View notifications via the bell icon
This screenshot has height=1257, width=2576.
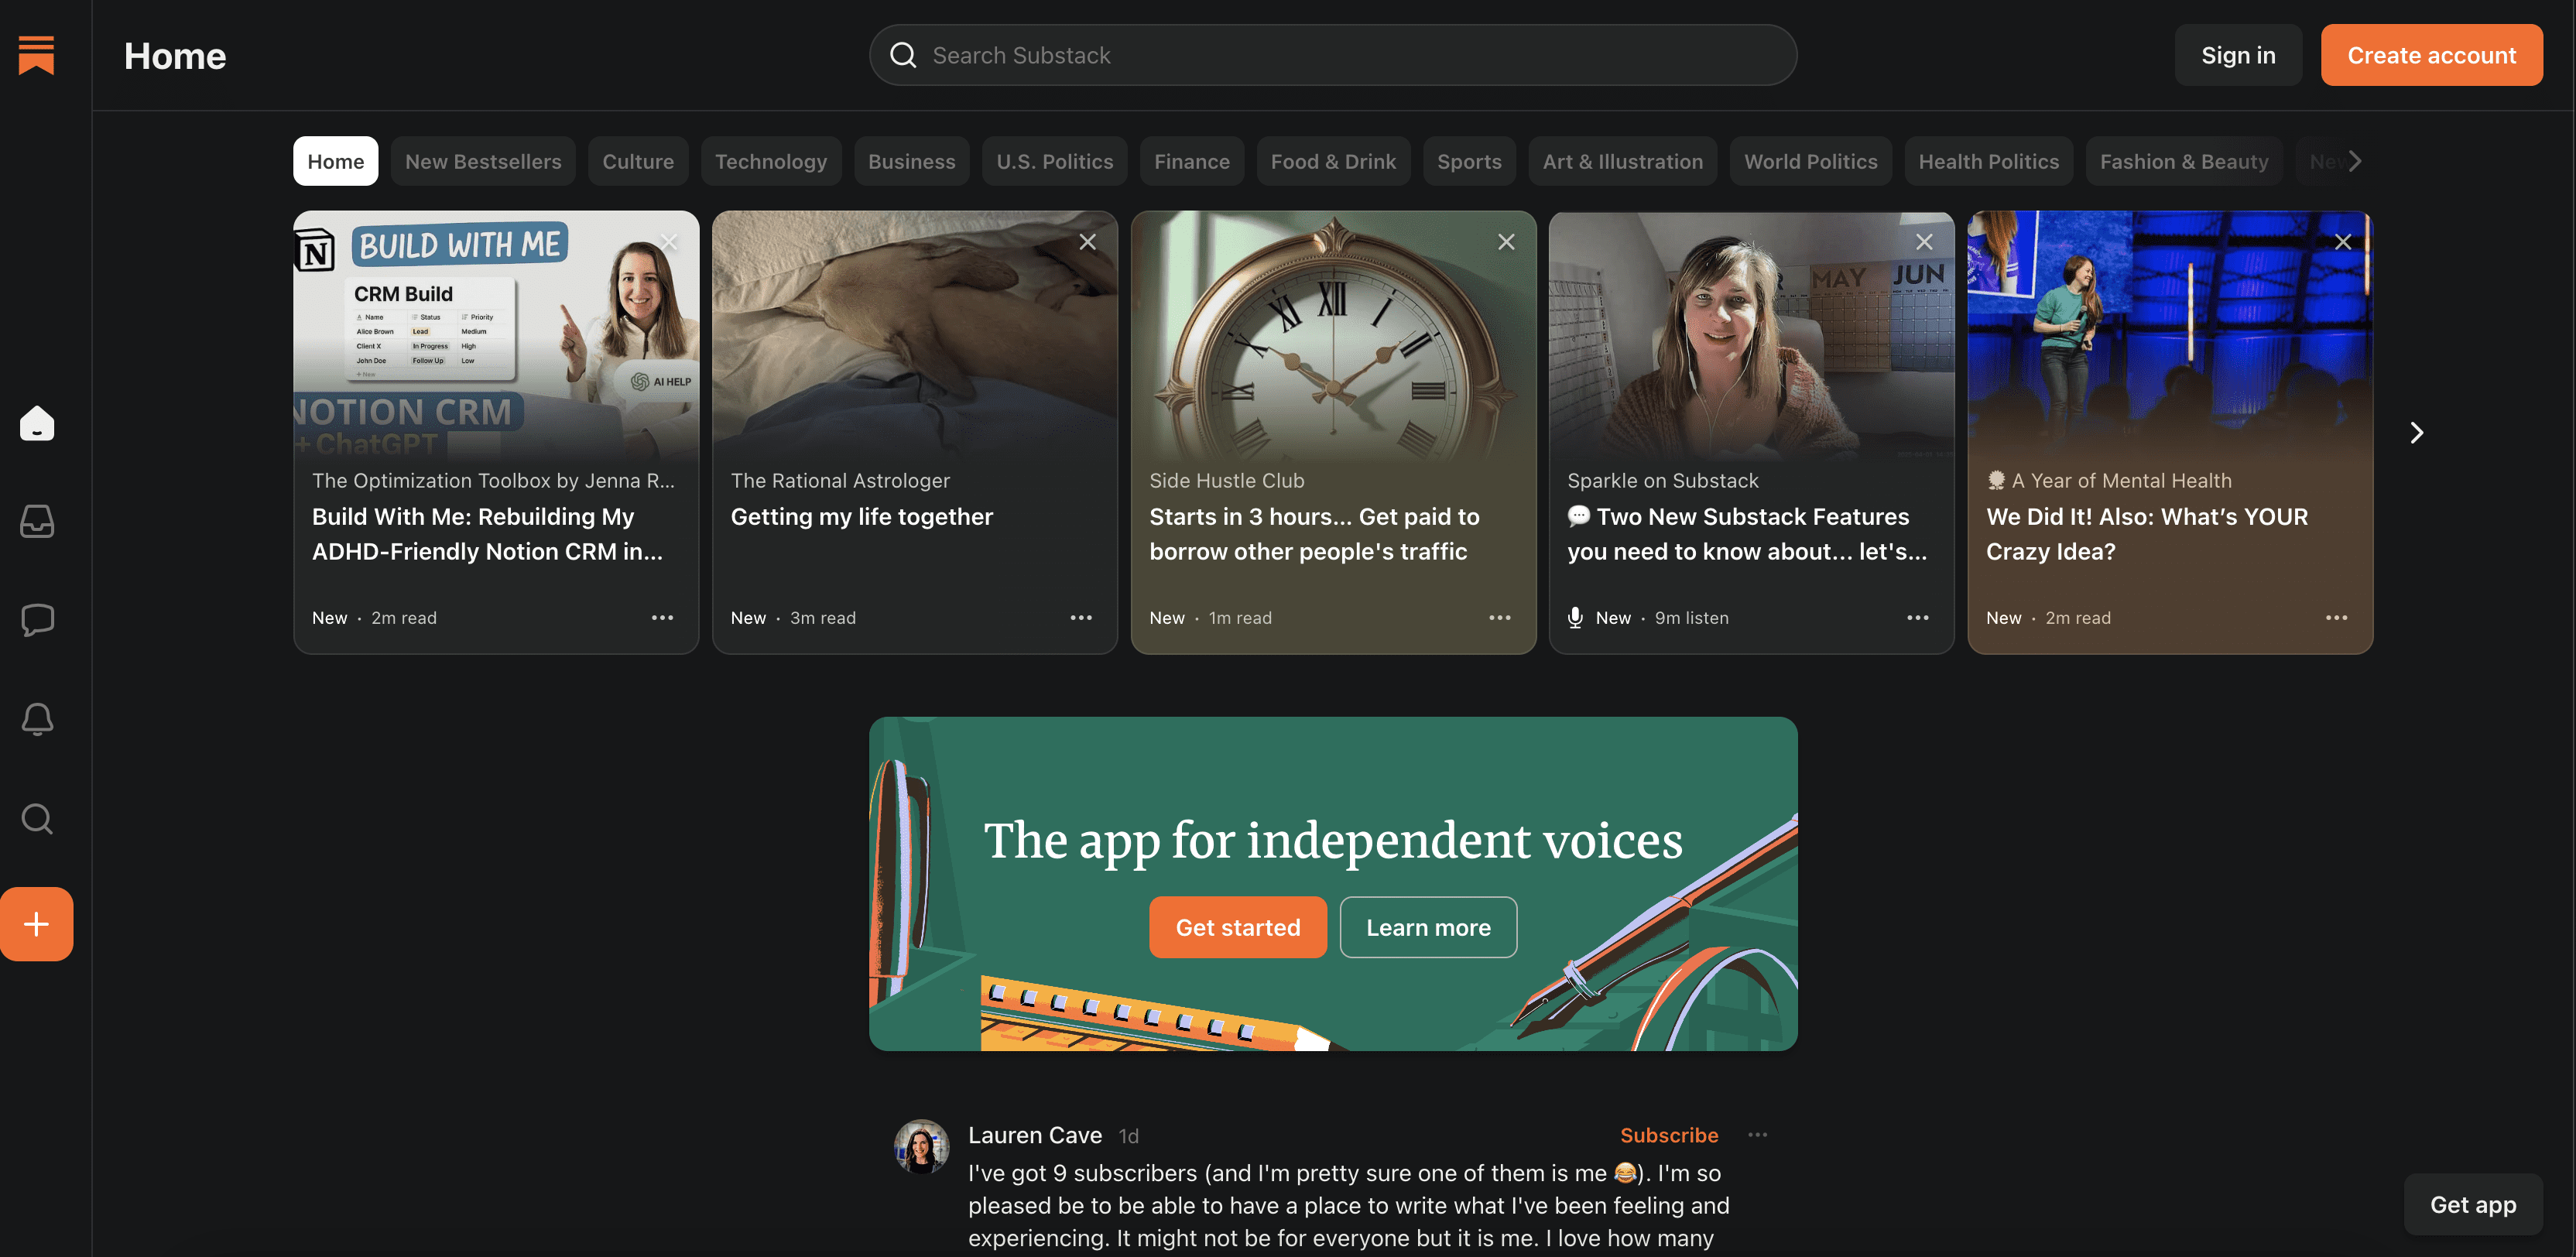coord(36,719)
